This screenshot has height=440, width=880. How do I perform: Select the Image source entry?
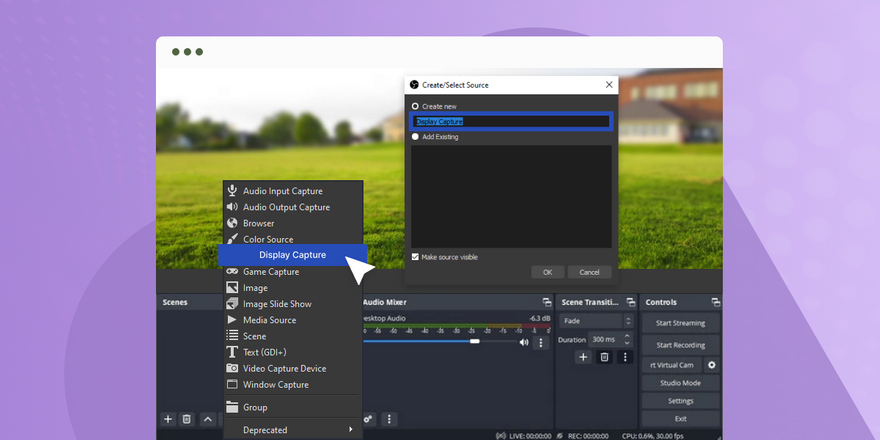tap(292, 288)
